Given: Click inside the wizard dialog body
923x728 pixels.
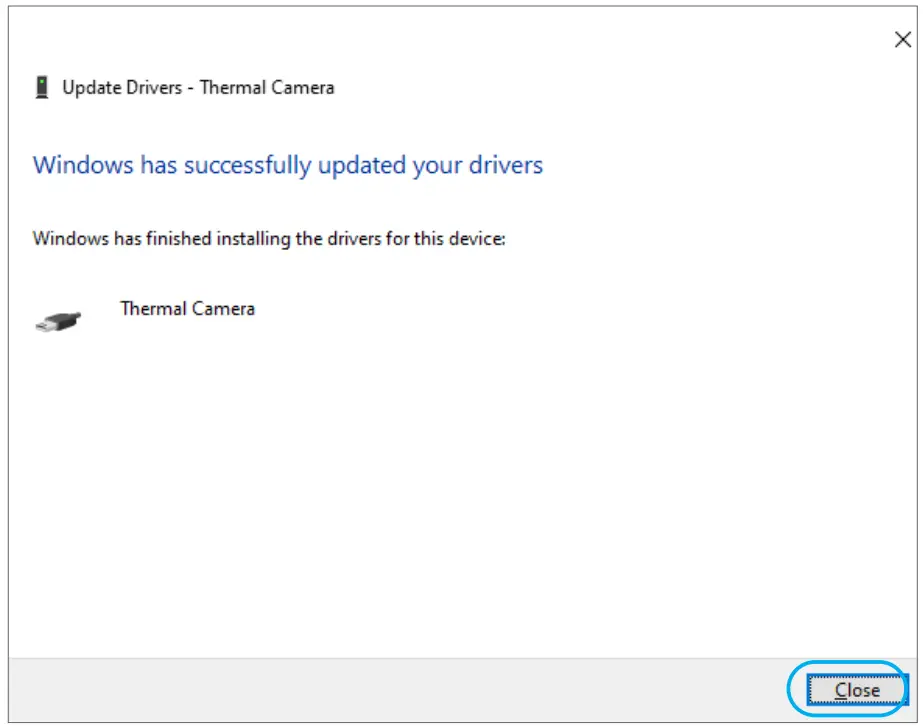Looking at the screenshot, I should point(460,450).
